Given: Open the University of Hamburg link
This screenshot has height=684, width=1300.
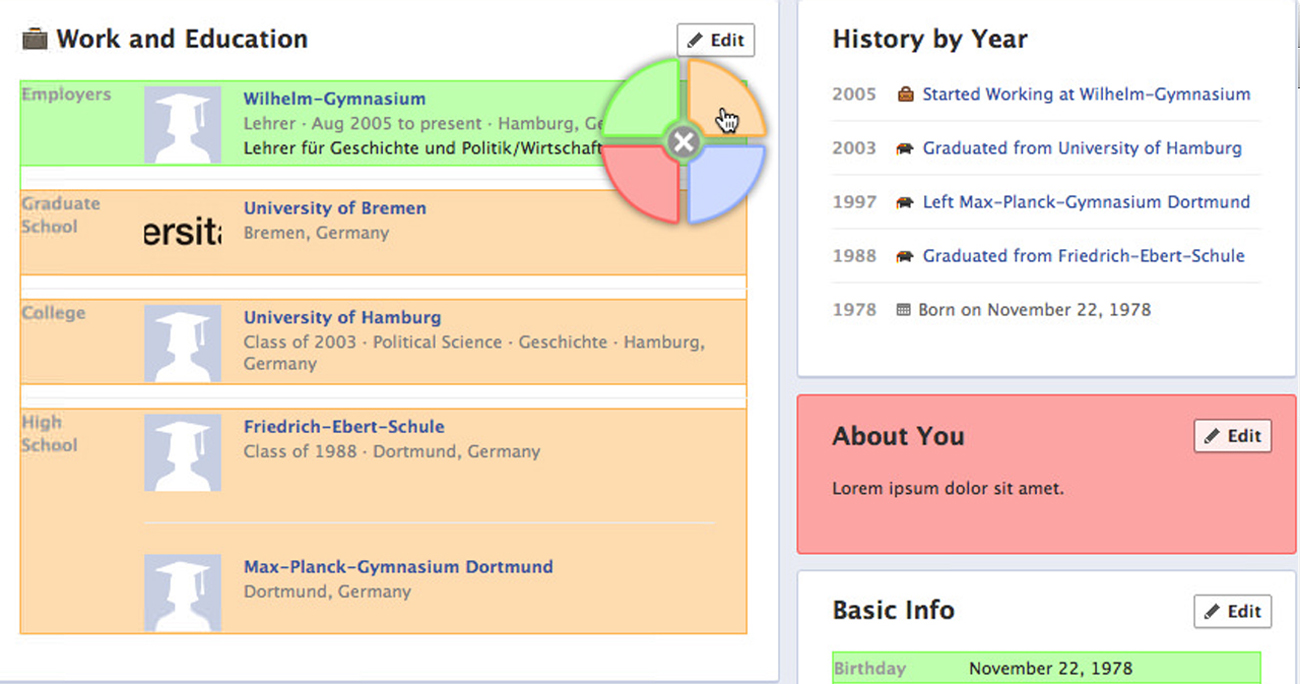Looking at the screenshot, I should click(342, 317).
